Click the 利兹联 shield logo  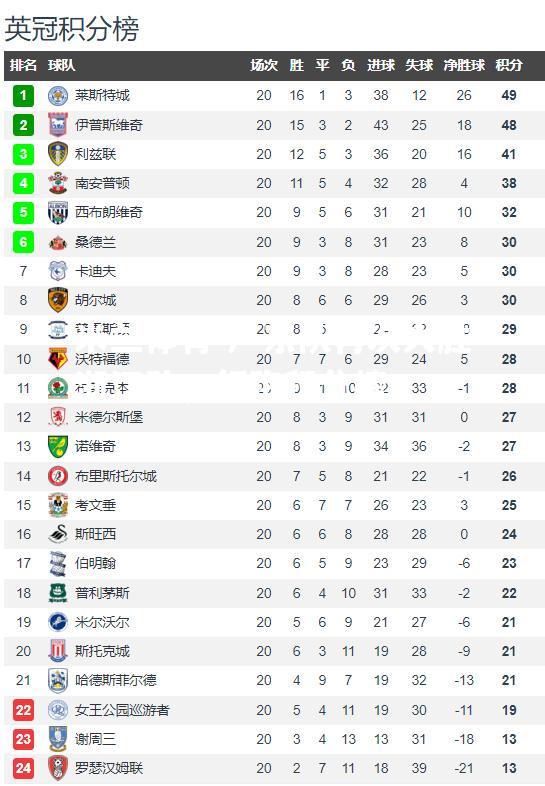click(58, 154)
